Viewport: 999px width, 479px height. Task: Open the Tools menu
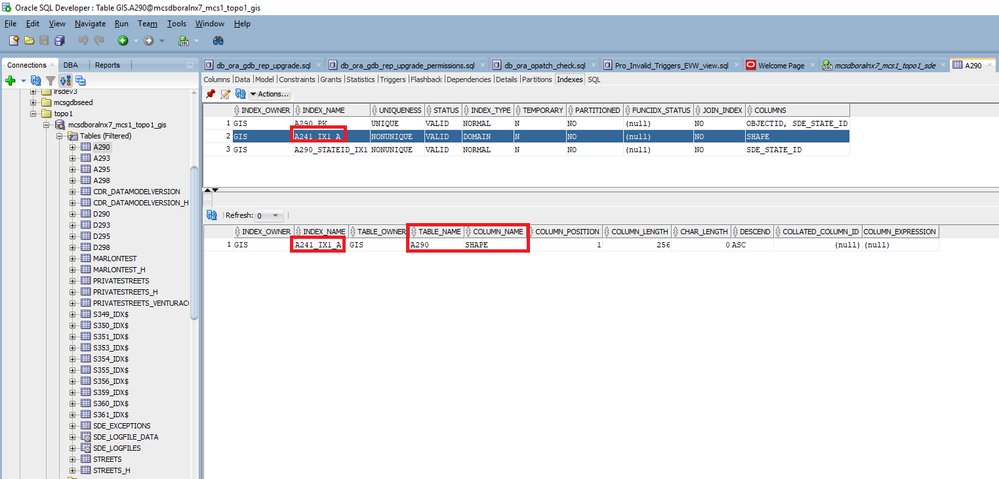[176, 24]
